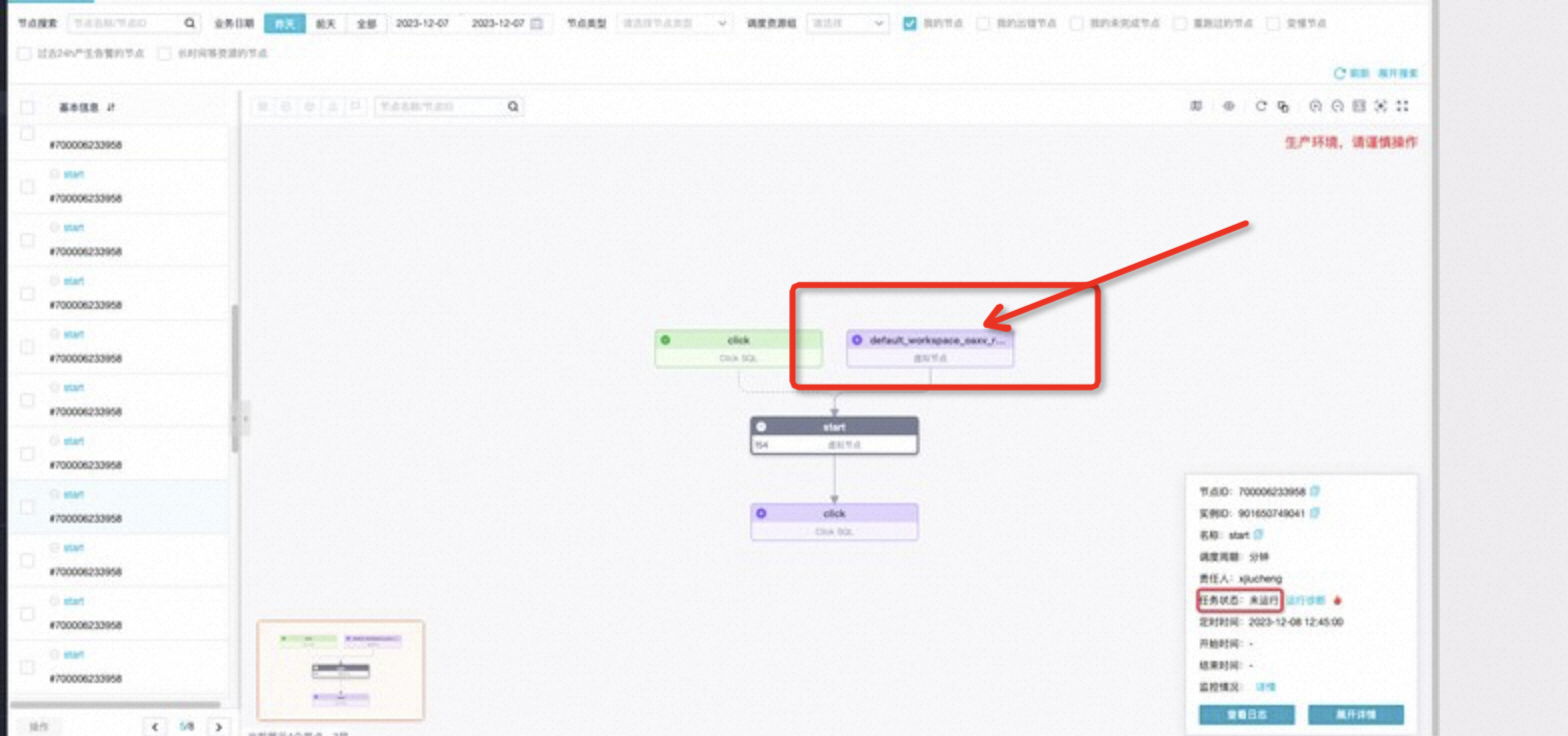Click the locate-center icon in canvas toolbar
1568x736 pixels.
click(x=1381, y=106)
